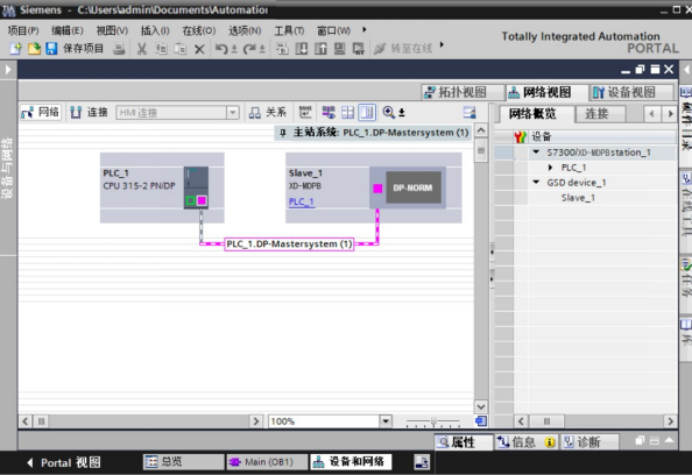Click the save window settings icon at toolbar right
This screenshot has width=692, height=476.
(470, 112)
